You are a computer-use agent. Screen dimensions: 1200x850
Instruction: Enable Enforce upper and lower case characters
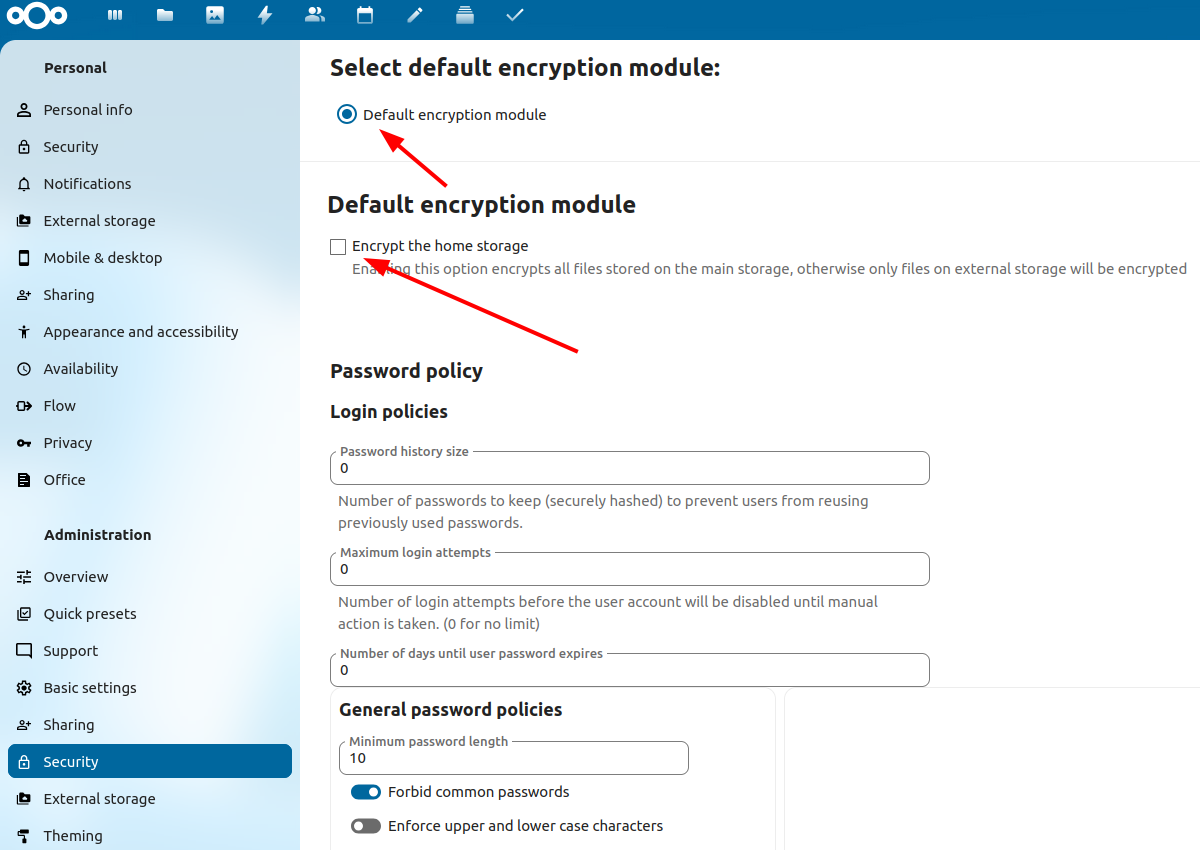click(366, 826)
